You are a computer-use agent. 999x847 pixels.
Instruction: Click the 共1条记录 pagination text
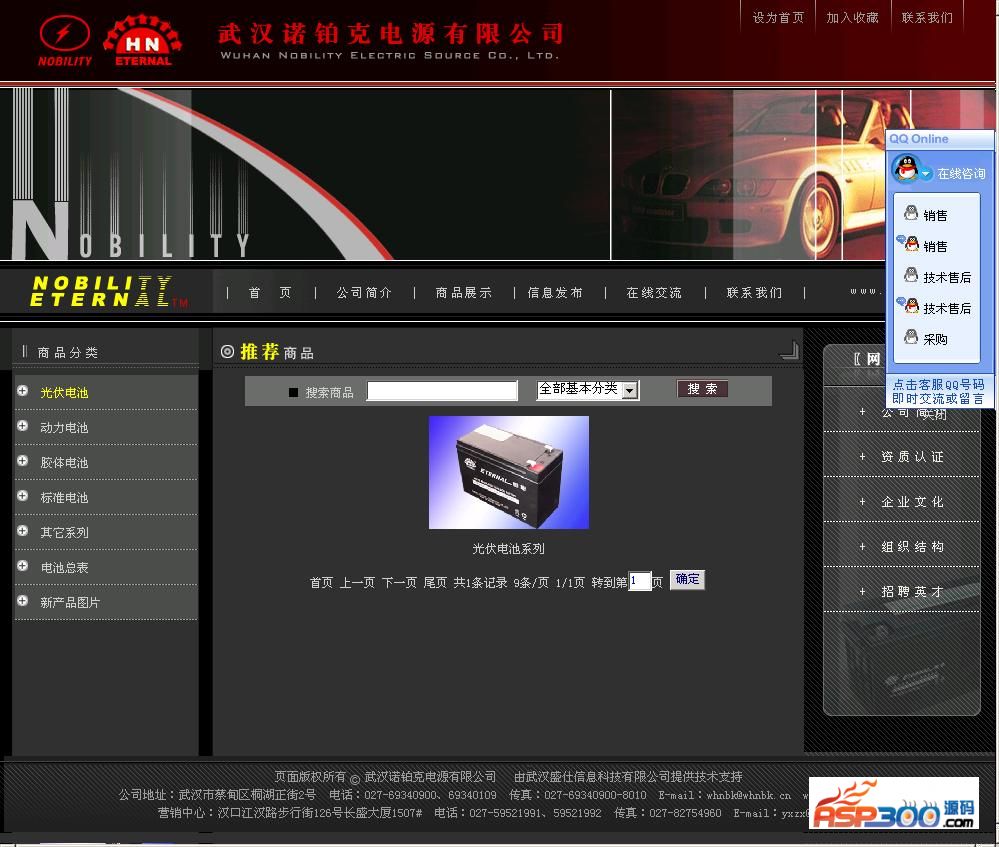pyautogui.click(x=480, y=583)
